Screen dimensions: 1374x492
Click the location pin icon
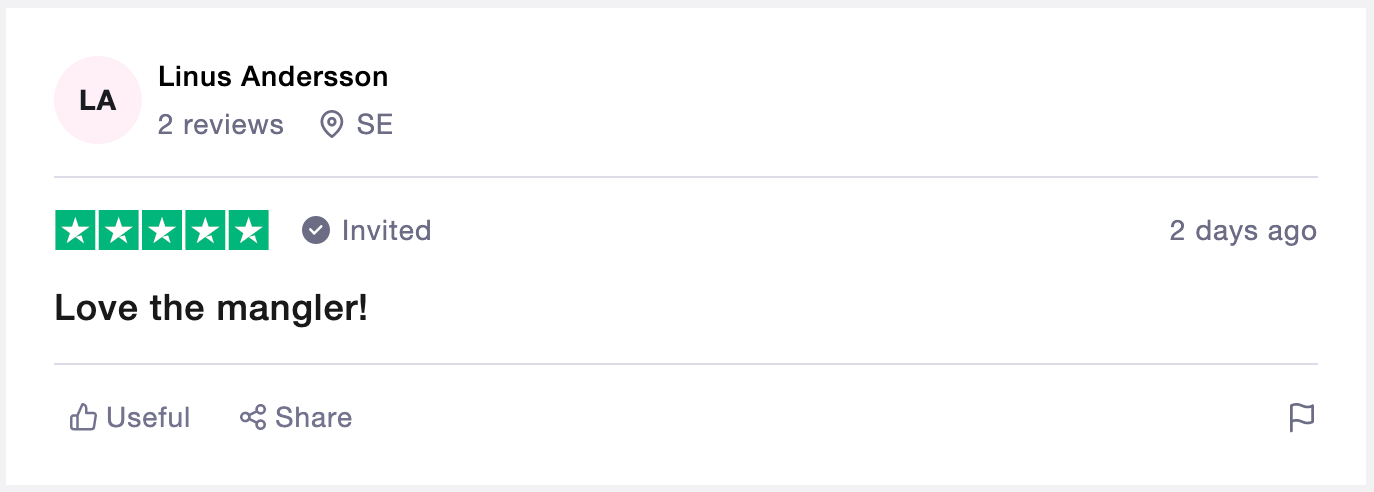tap(331, 125)
